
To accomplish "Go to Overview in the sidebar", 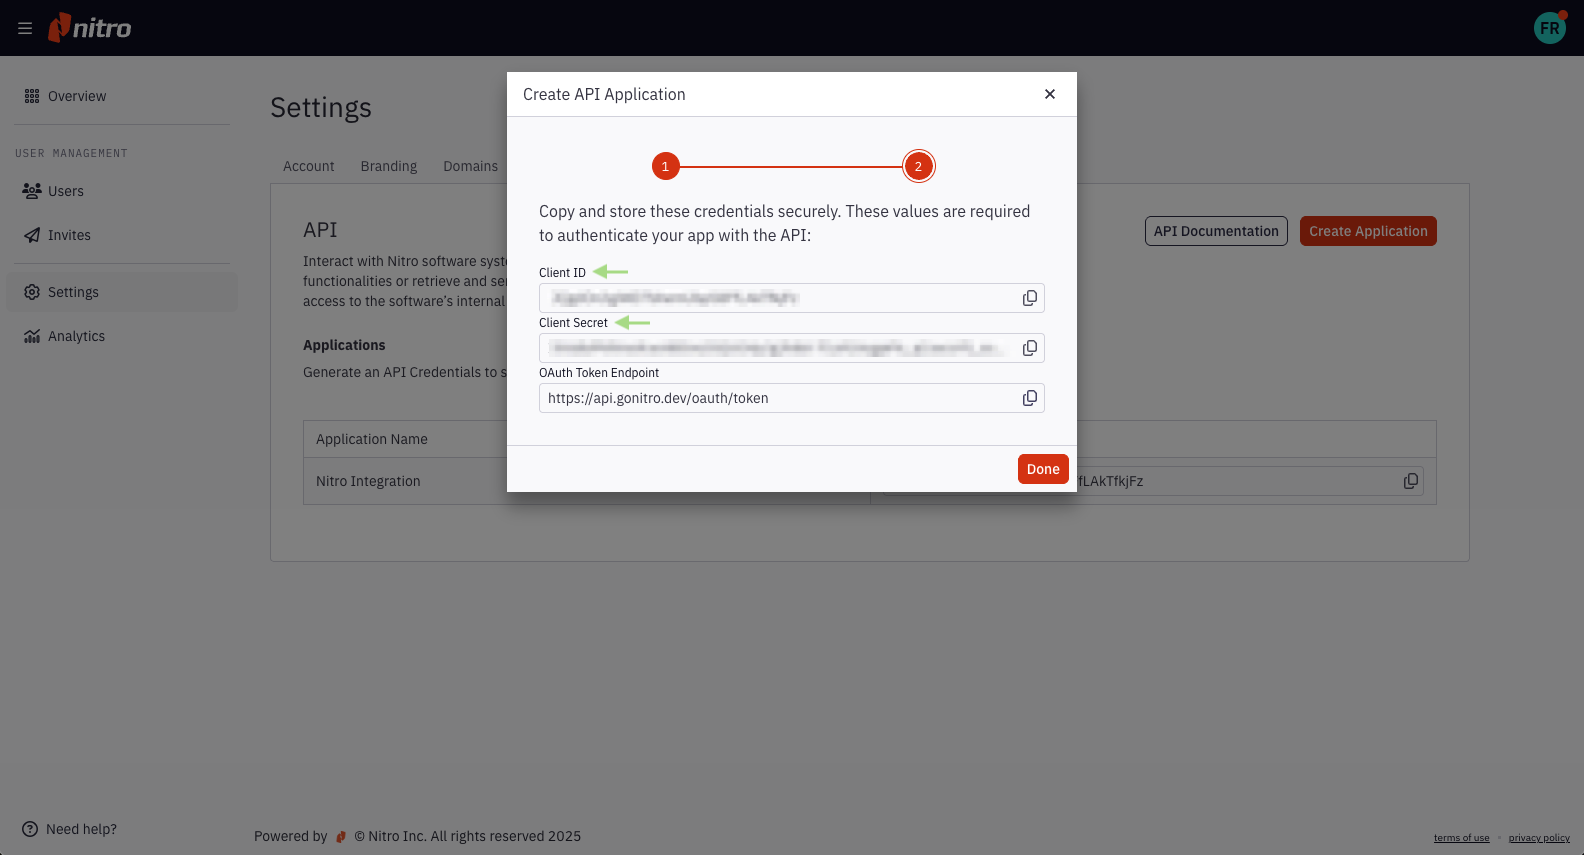I will (77, 96).
